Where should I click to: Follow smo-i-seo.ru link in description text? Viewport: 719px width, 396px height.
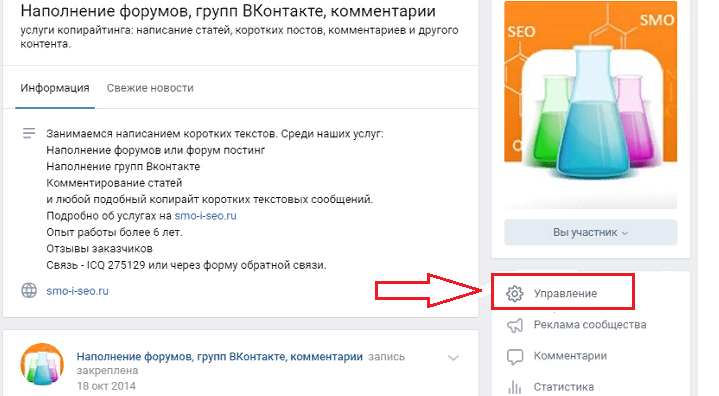pyautogui.click(x=205, y=216)
